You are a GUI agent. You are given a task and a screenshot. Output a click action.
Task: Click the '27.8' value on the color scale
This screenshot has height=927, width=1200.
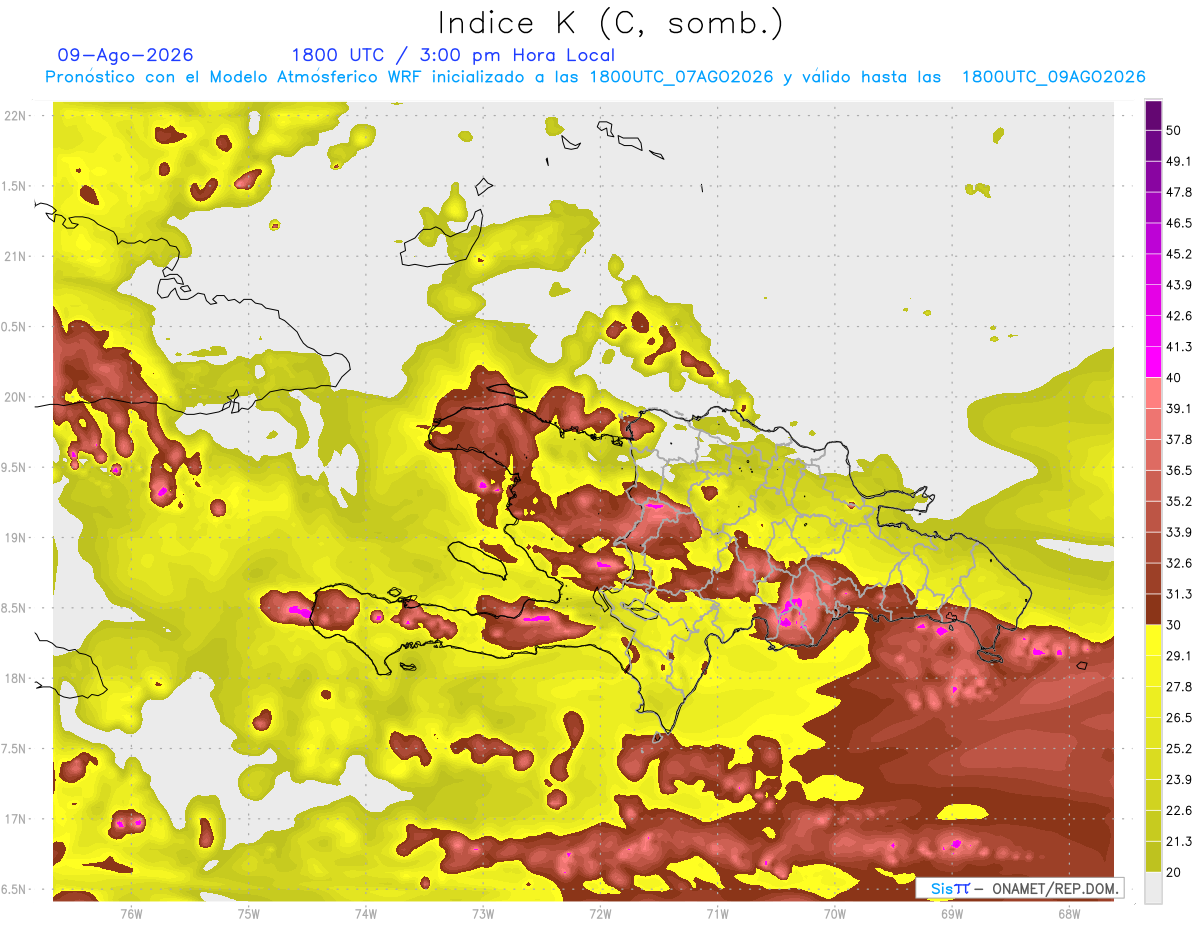[1179, 687]
